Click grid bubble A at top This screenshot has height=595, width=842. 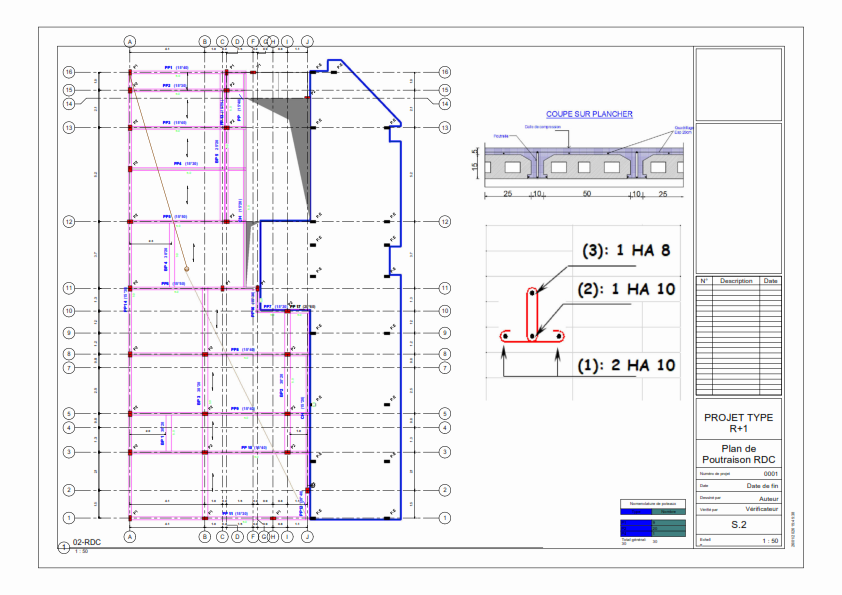129,41
